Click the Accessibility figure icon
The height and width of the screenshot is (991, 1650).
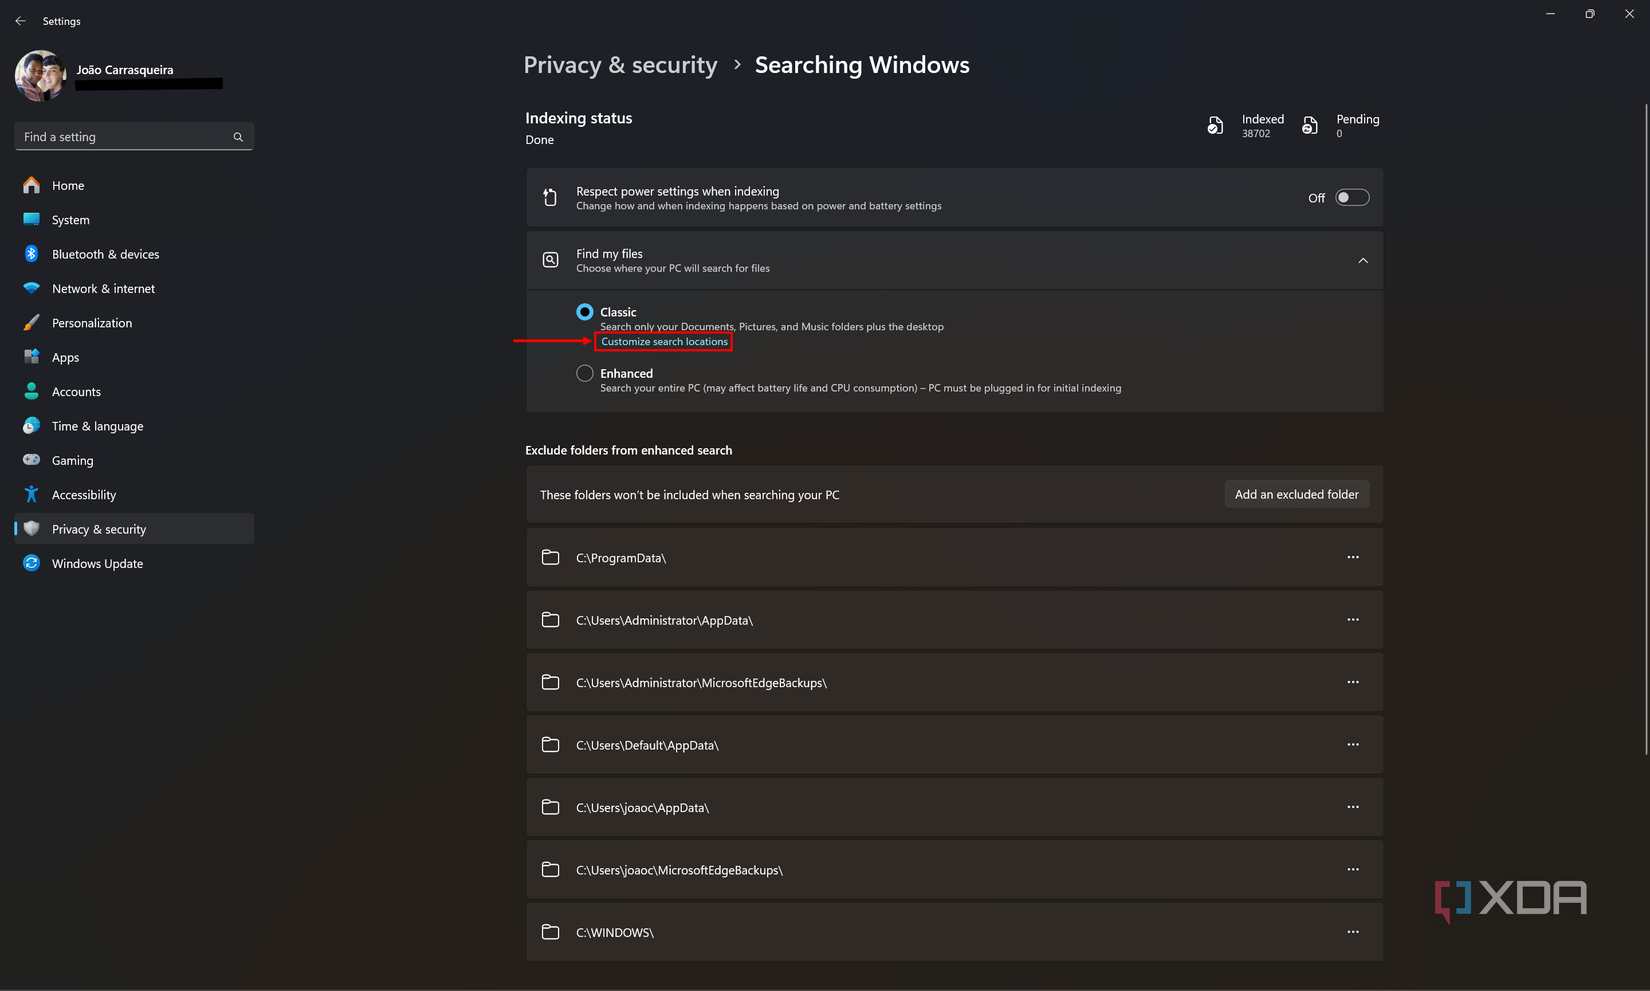click(32, 495)
